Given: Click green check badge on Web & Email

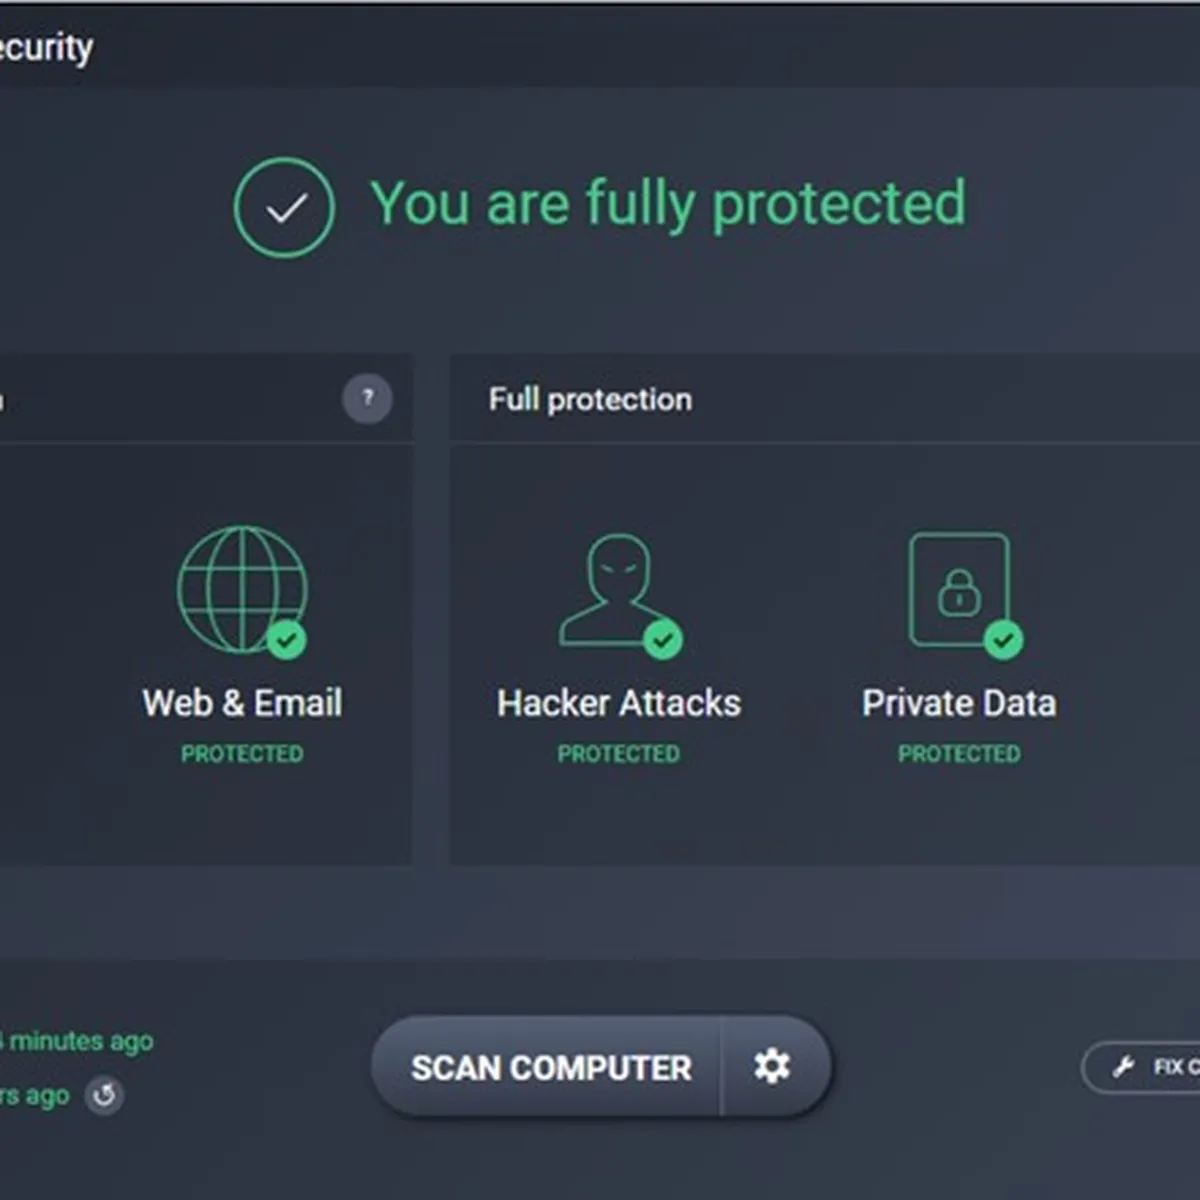Looking at the screenshot, I should point(287,639).
